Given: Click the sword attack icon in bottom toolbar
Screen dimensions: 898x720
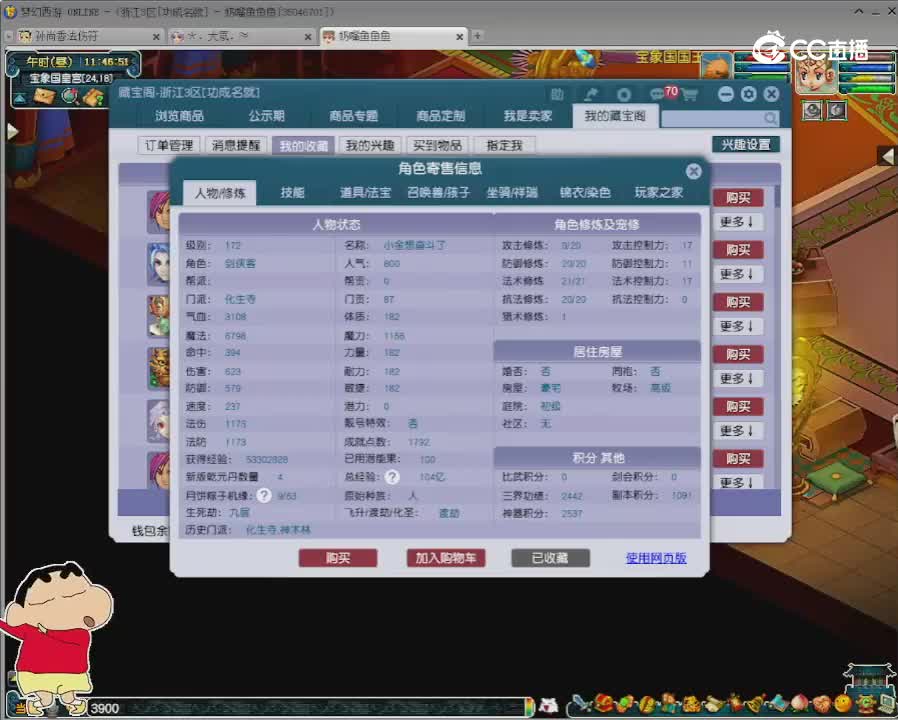Looking at the screenshot, I should [582, 702].
